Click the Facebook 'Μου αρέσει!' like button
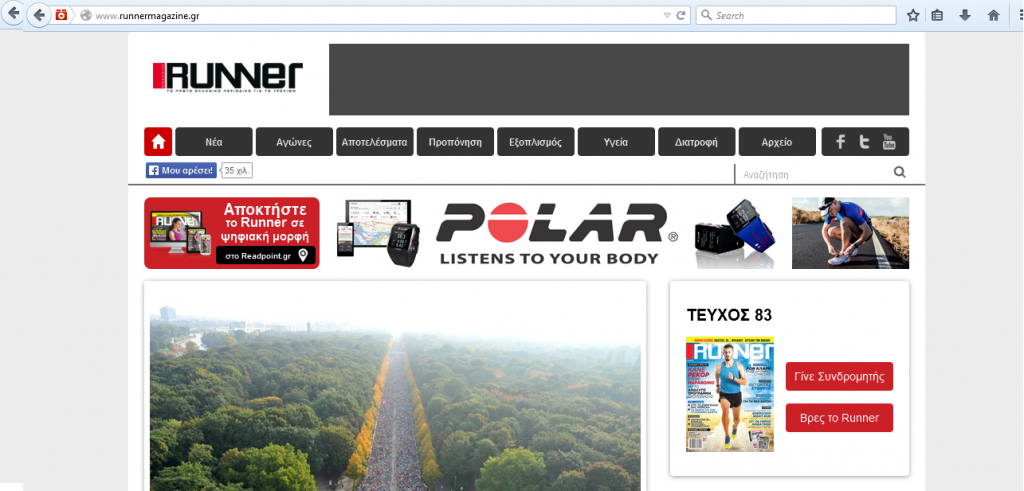Image resolution: width=1024 pixels, height=491 pixels. pyautogui.click(x=181, y=170)
